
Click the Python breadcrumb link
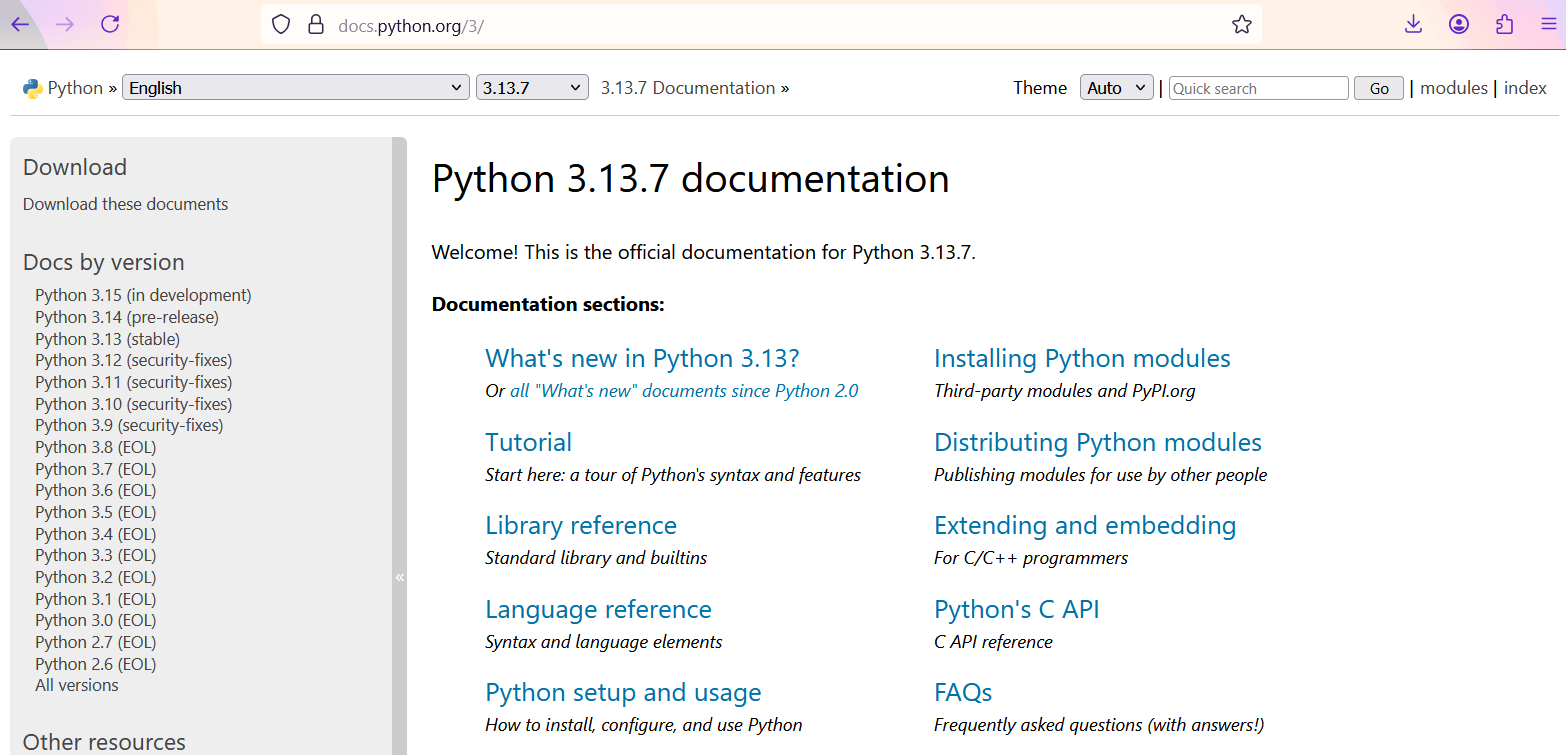(75, 88)
